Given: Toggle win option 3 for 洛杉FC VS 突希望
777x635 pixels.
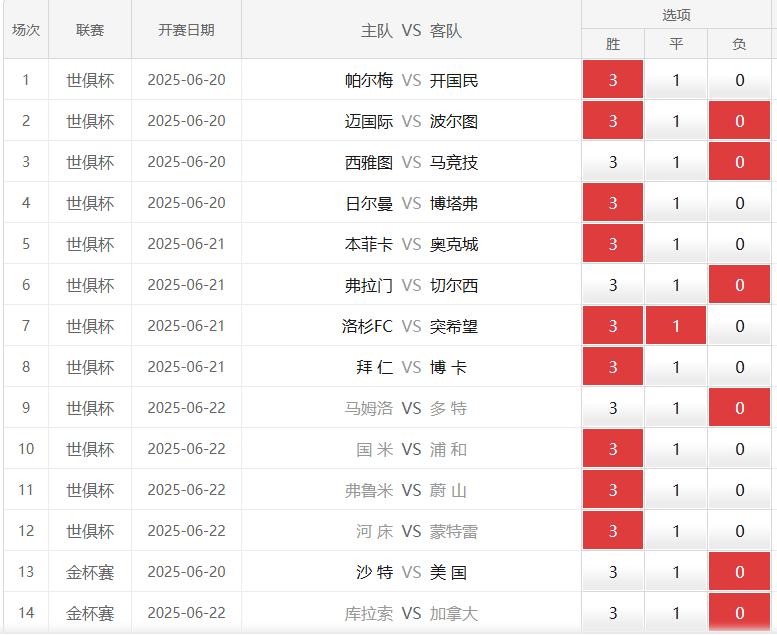Looking at the screenshot, I should [612, 326].
